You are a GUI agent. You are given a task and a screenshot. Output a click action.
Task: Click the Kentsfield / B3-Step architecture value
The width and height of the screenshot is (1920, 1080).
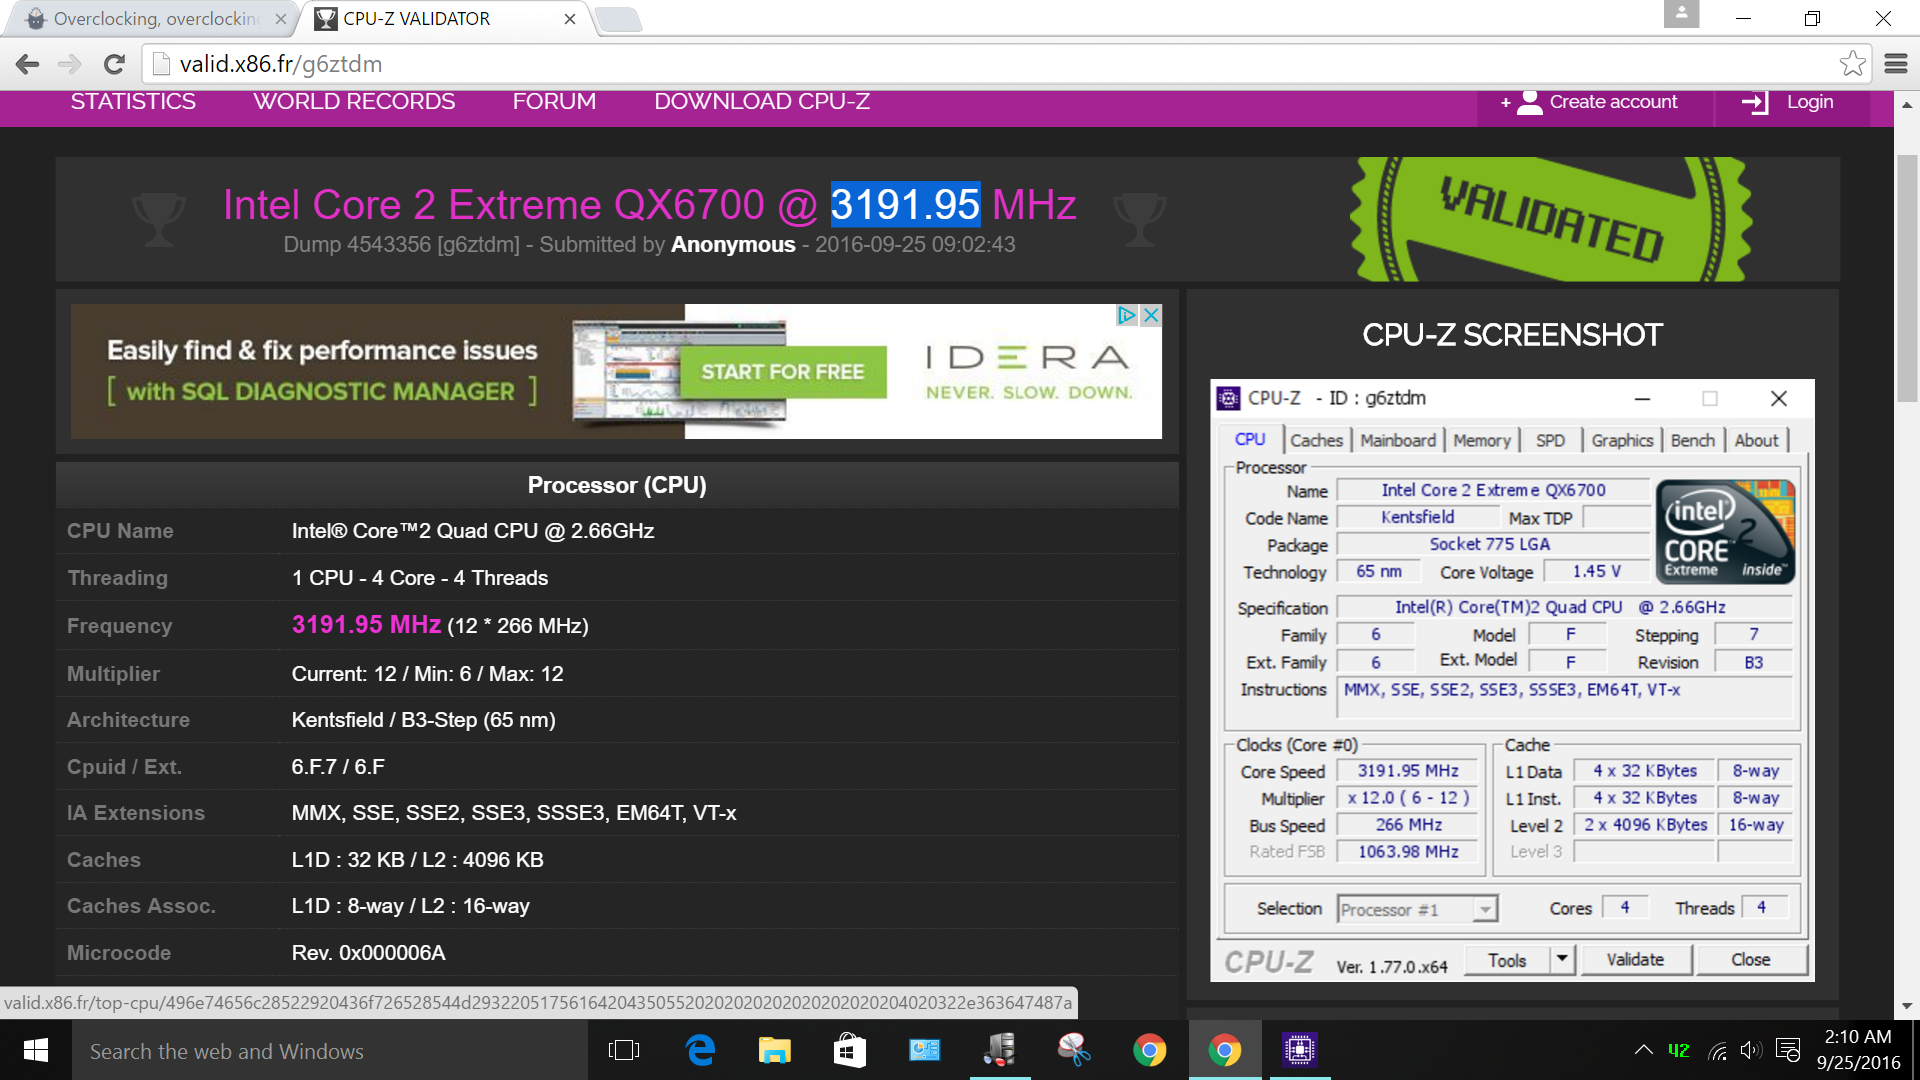[423, 720]
